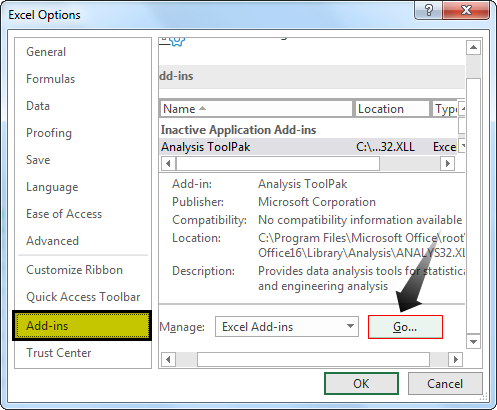This screenshot has width=497, height=410.
Task: Click the Microsoft Corporation publisher text
Action: point(317,202)
